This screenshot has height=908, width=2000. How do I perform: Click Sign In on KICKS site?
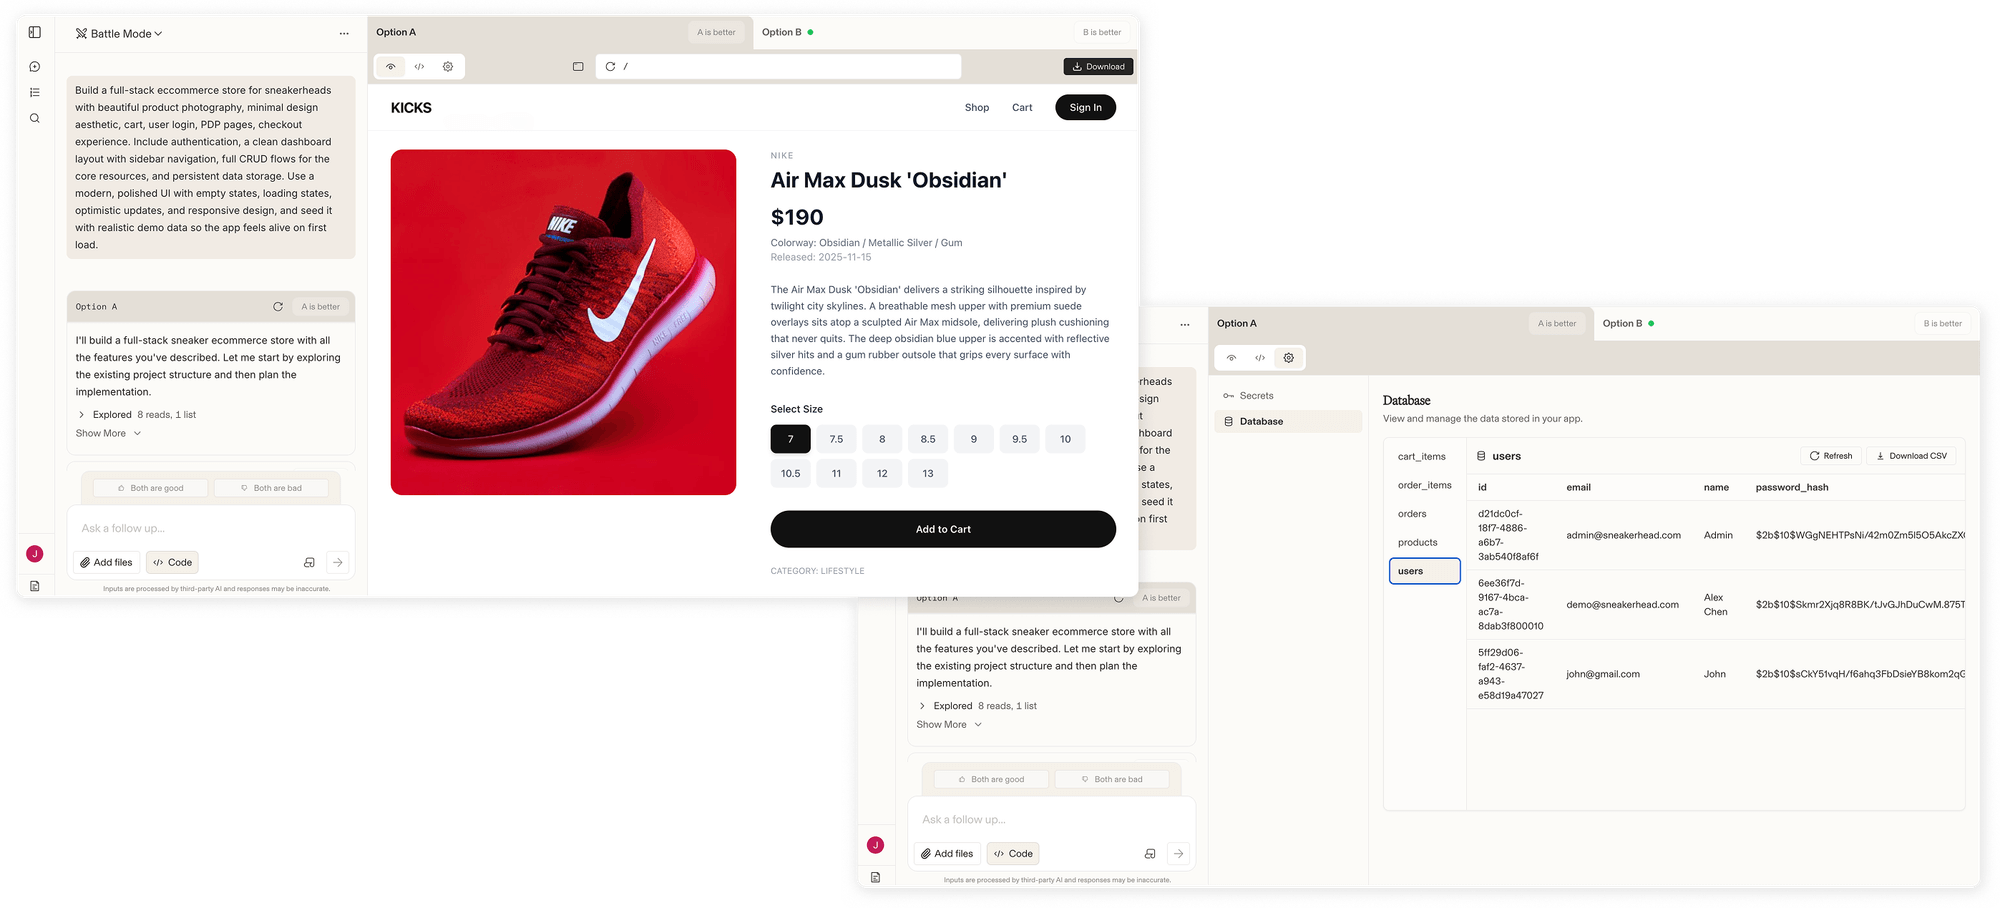pyautogui.click(x=1085, y=108)
